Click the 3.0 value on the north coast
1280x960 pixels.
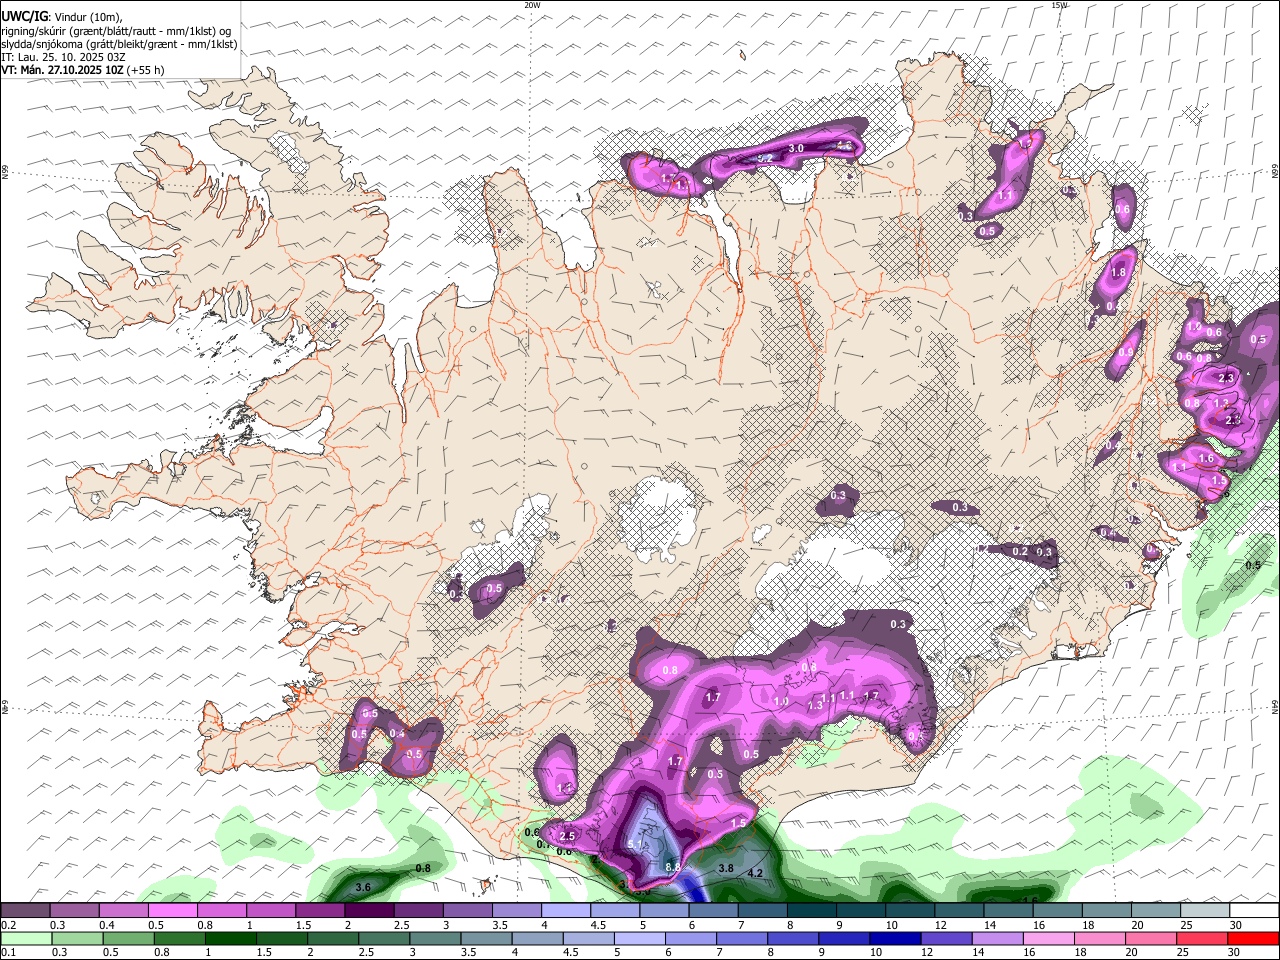(796, 148)
